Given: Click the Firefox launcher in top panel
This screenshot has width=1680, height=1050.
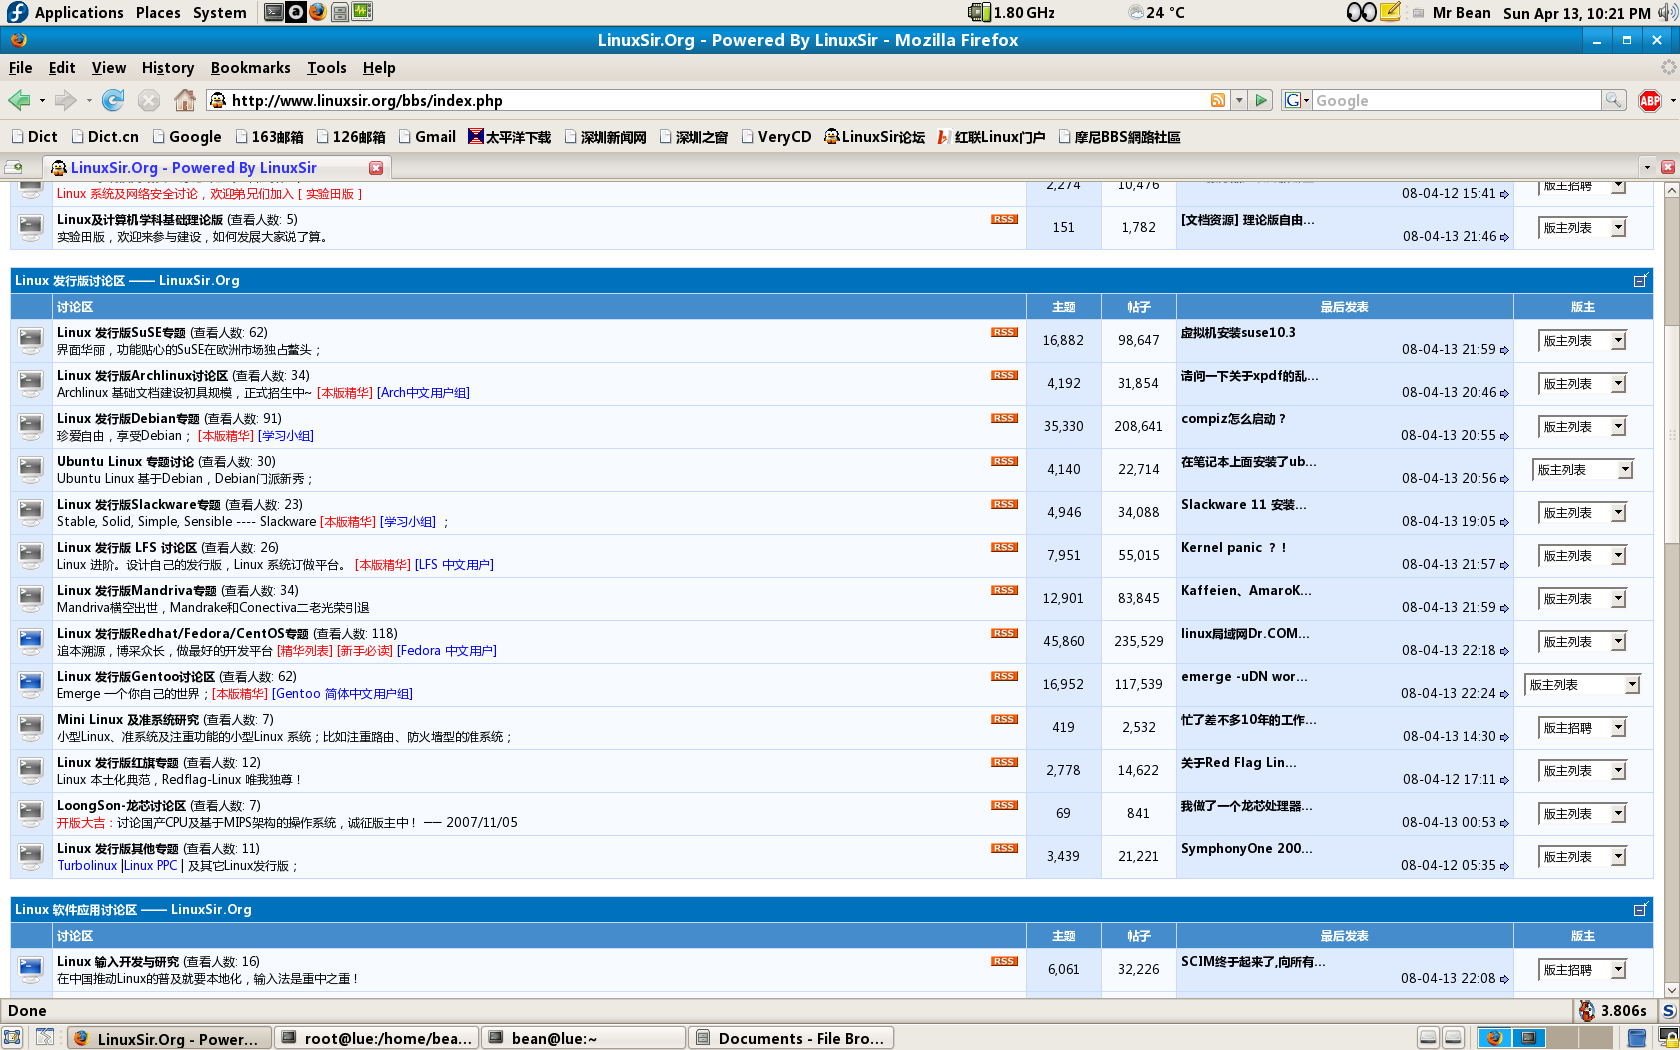Looking at the screenshot, I should [x=317, y=12].
